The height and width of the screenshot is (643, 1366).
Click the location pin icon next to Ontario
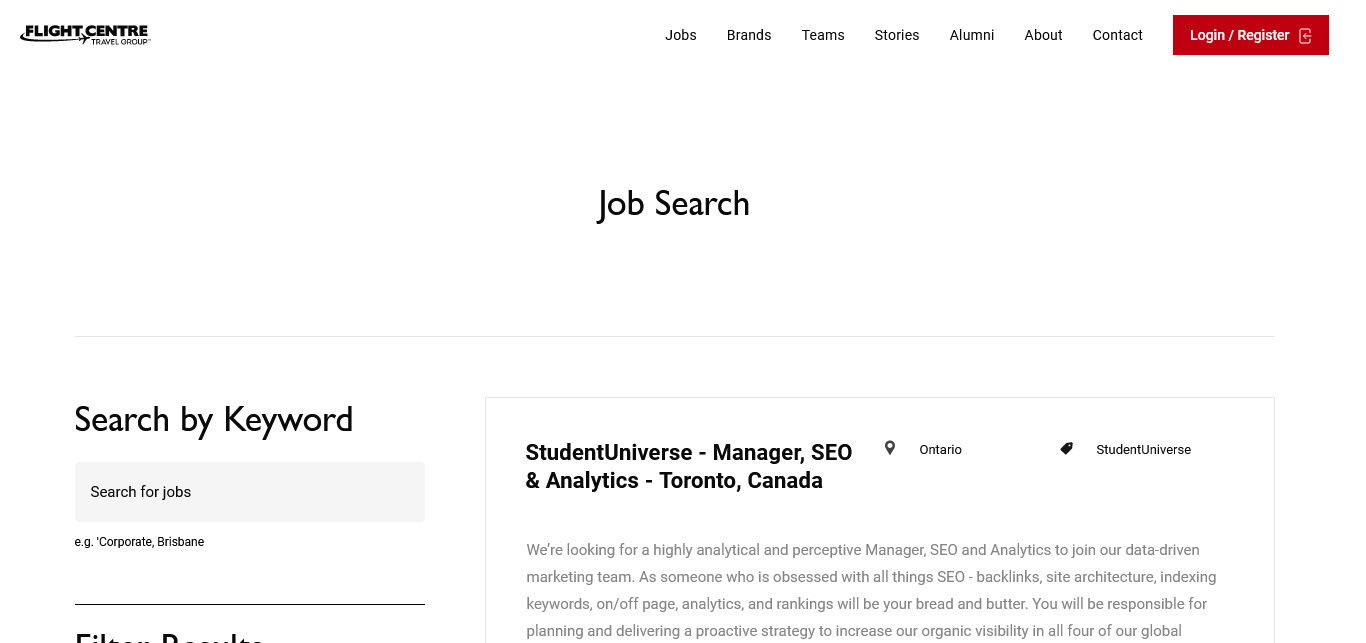[890, 448]
